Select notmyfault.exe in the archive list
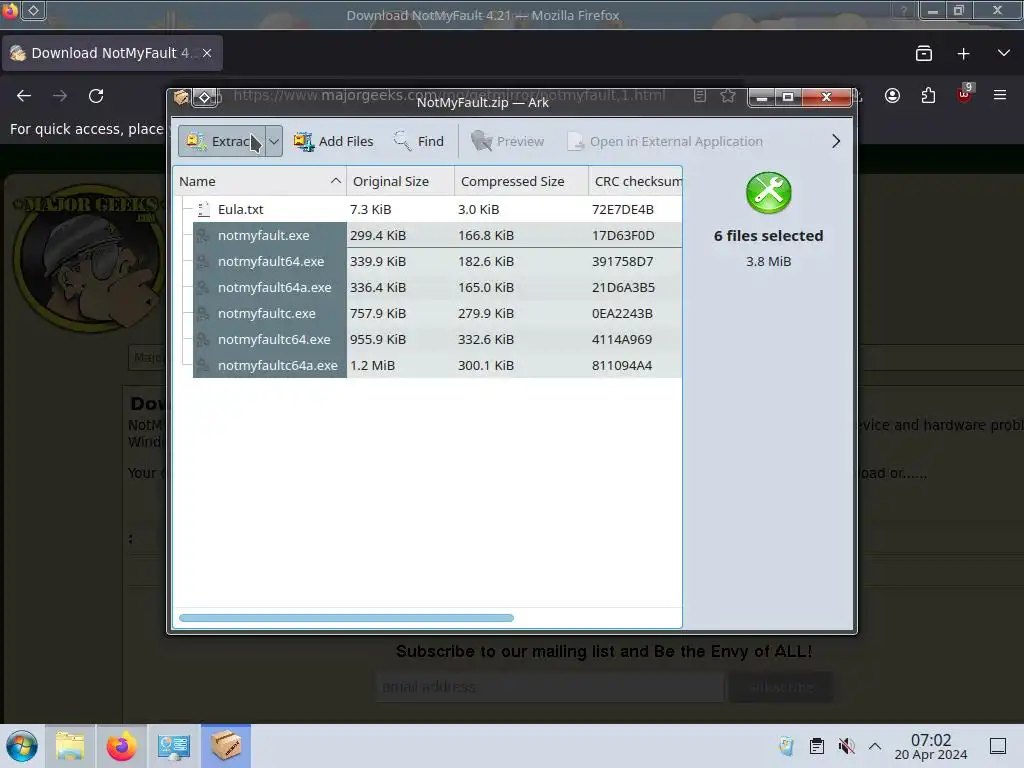 coord(428,235)
